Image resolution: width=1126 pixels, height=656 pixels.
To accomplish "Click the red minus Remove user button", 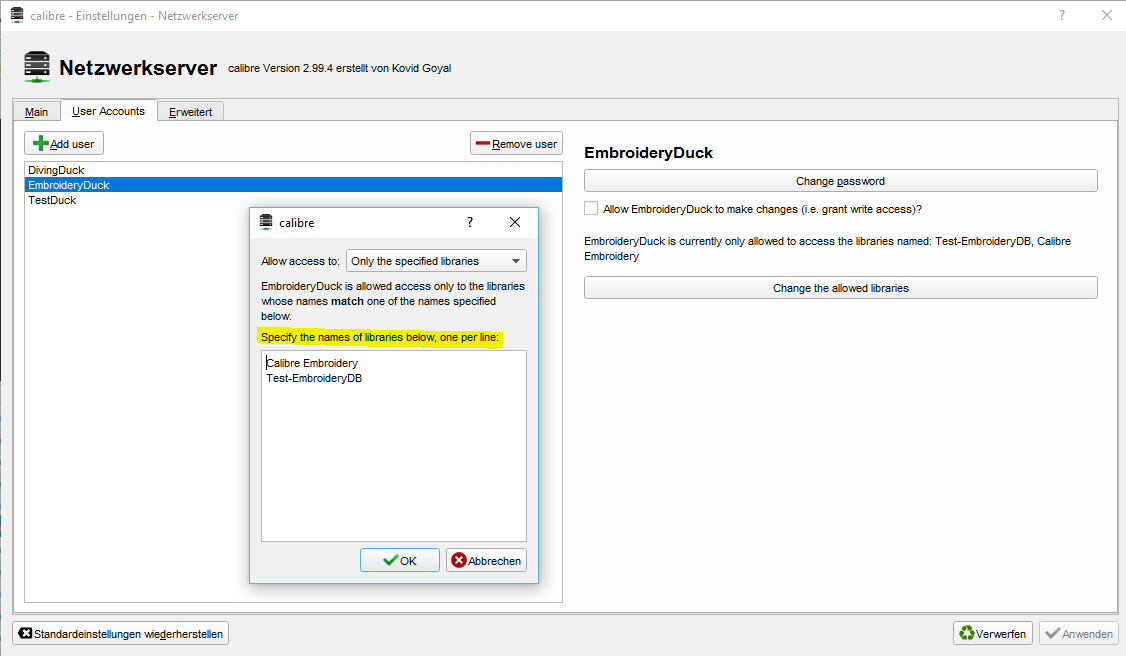I will 516,144.
